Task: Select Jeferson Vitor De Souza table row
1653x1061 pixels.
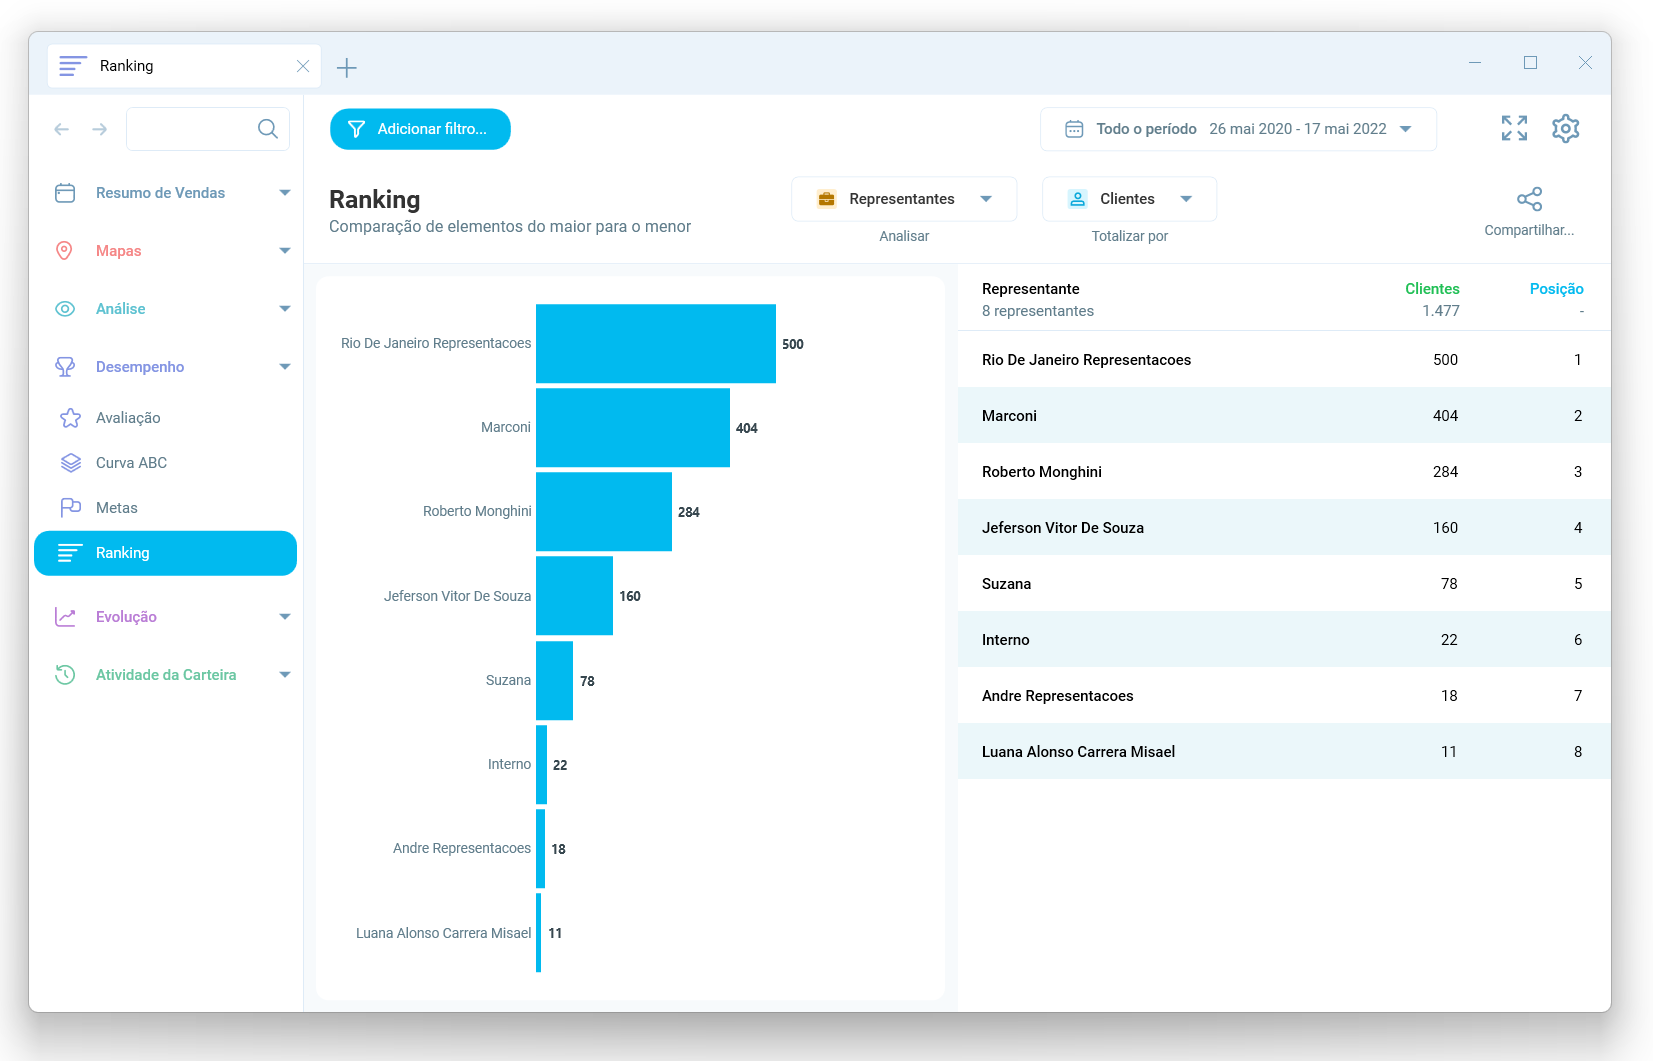Action: (x=1284, y=528)
